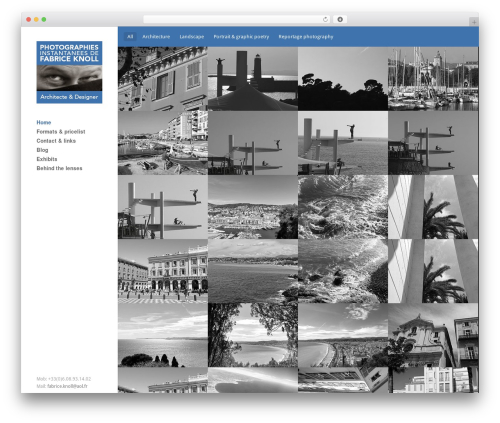Open Behind the lenses page
The height and width of the screenshot is (423, 500).
coord(59,168)
